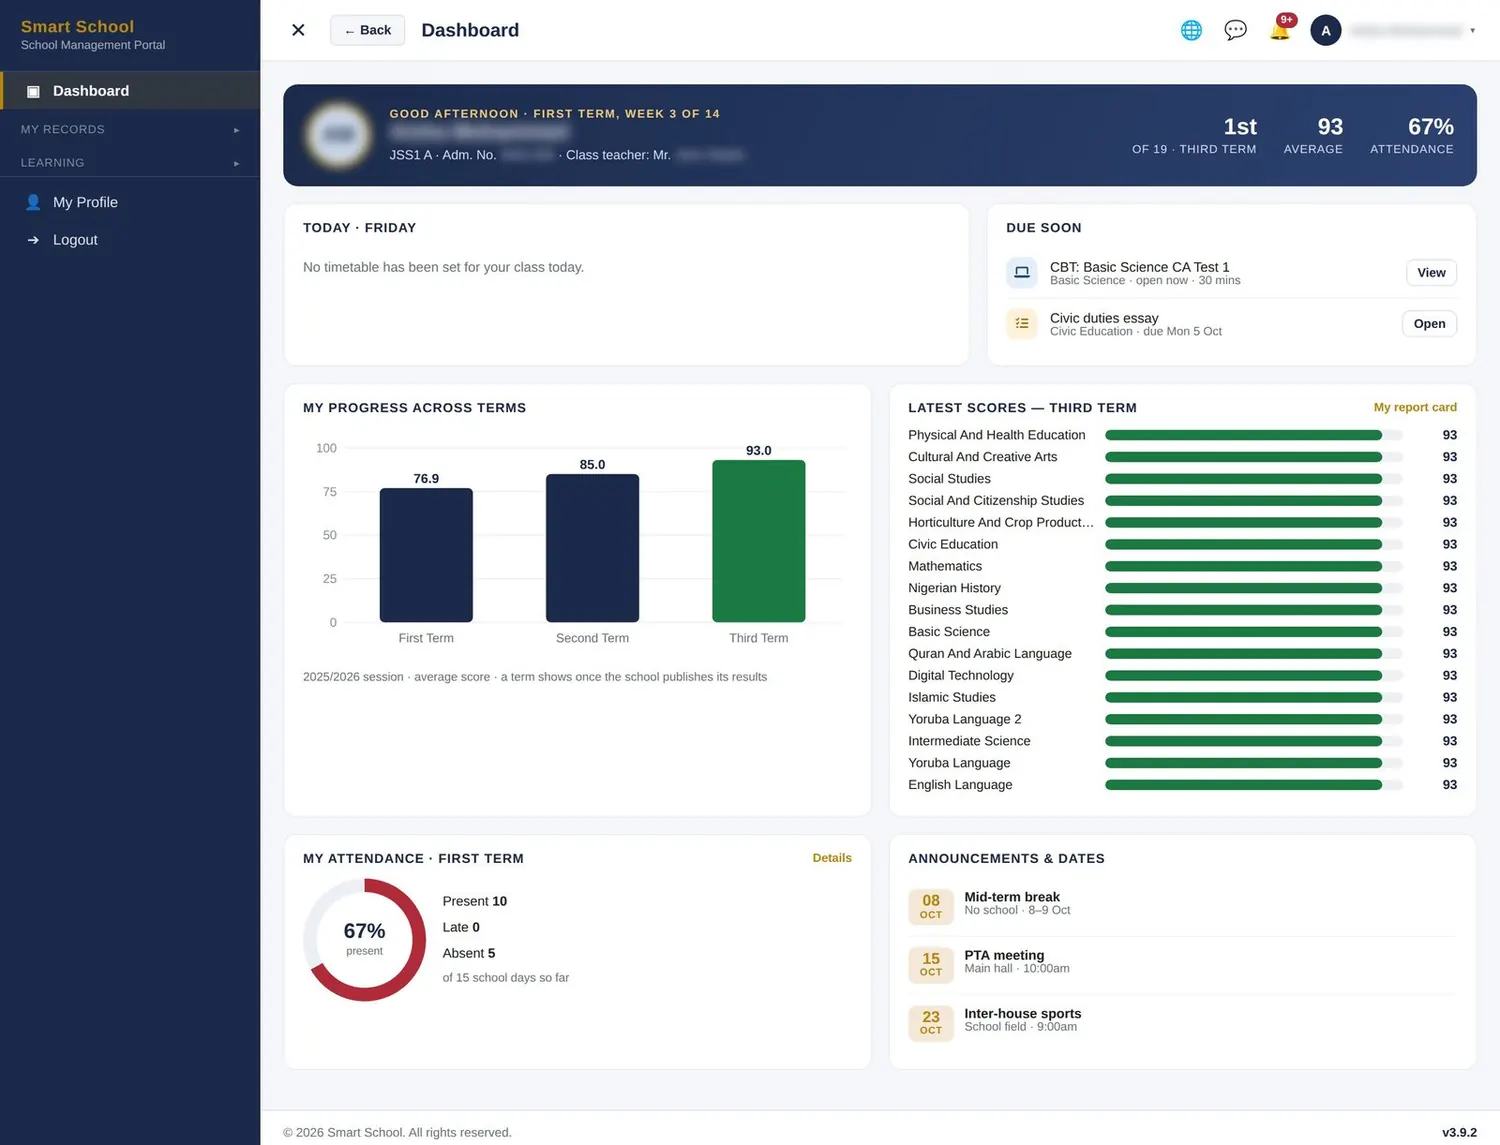The height and width of the screenshot is (1145, 1500).
Task: Open the My report card link
Action: pos(1415,407)
